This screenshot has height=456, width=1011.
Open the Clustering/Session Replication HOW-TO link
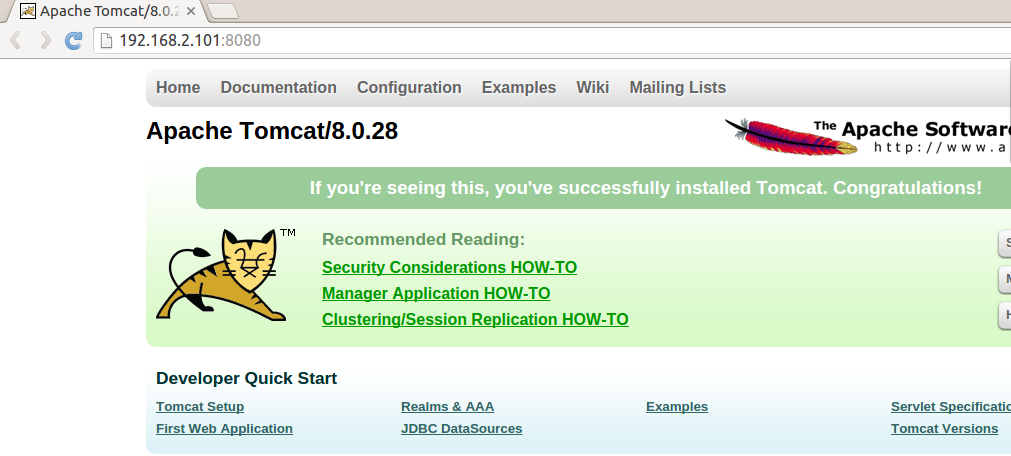475,319
